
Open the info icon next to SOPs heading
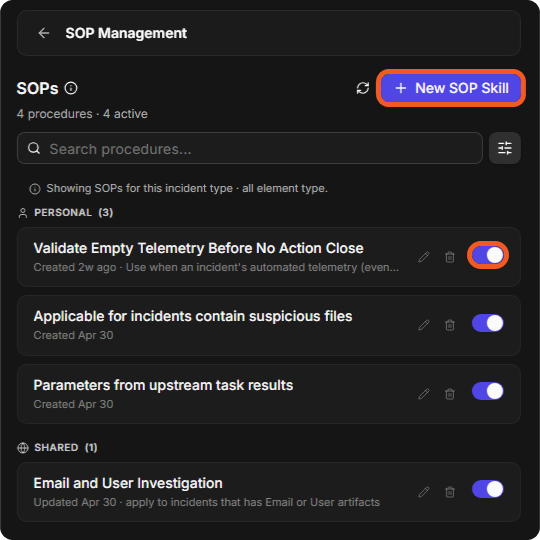[x=71, y=88]
